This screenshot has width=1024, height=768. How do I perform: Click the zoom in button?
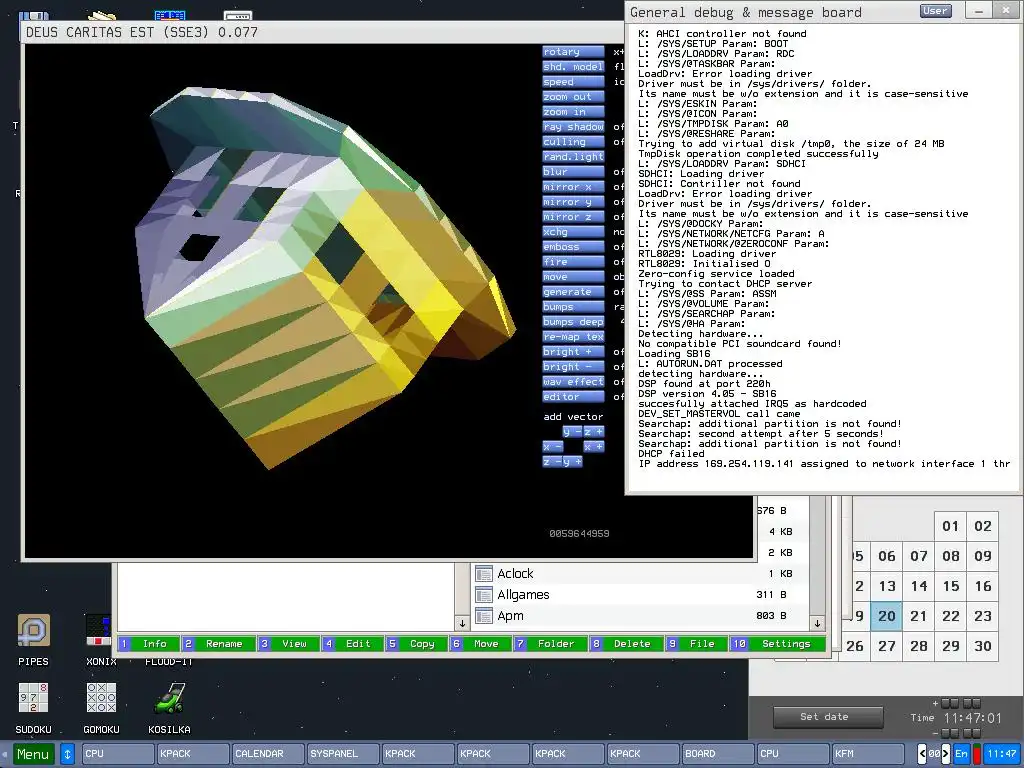pos(573,112)
